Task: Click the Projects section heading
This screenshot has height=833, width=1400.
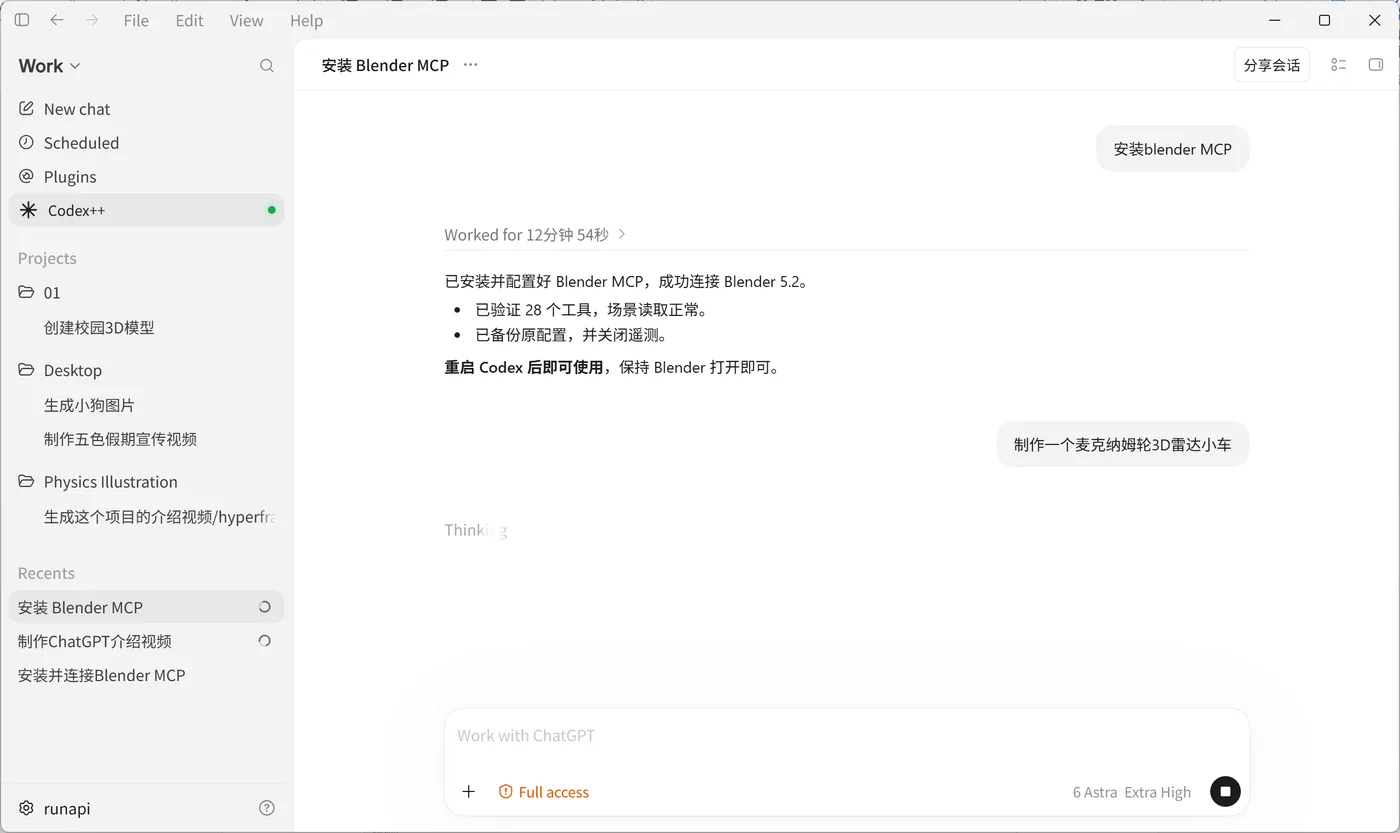Action: point(47,258)
